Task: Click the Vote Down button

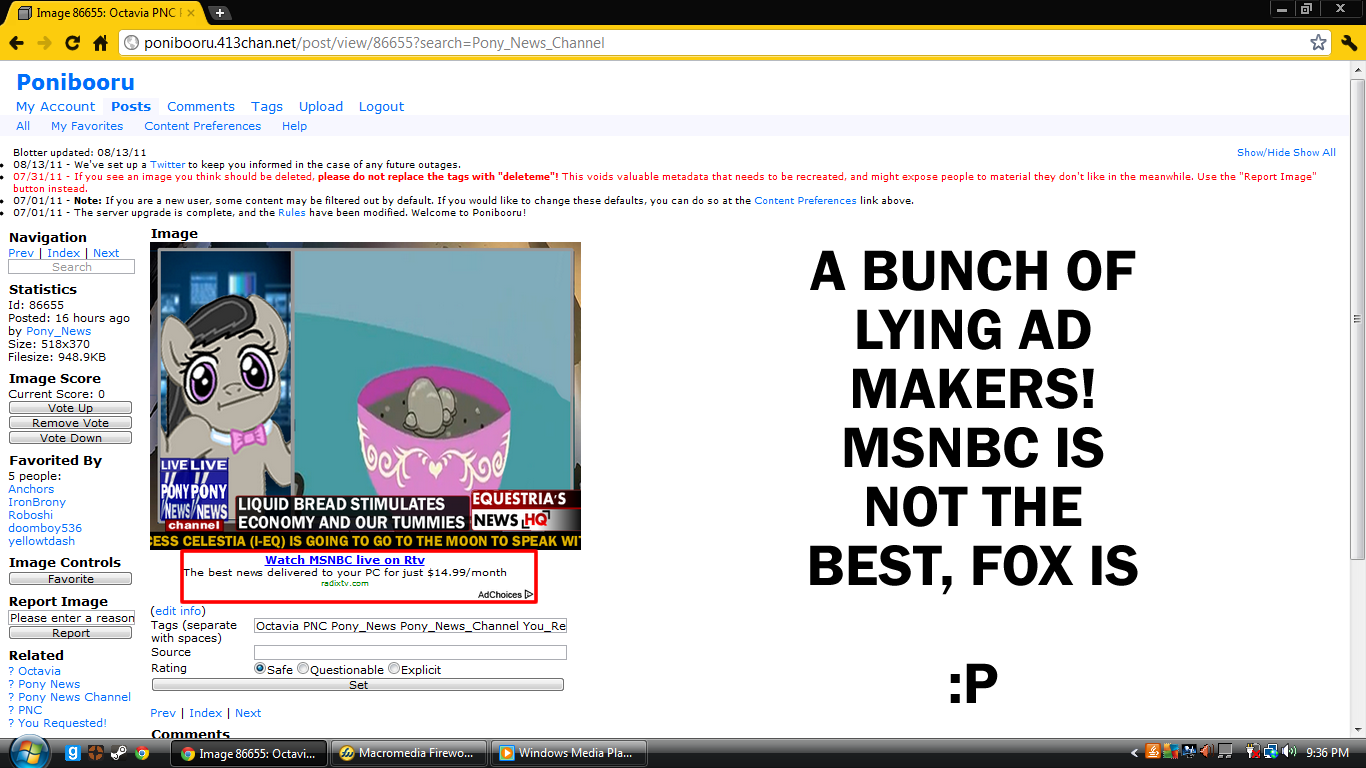Action: pos(70,438)
